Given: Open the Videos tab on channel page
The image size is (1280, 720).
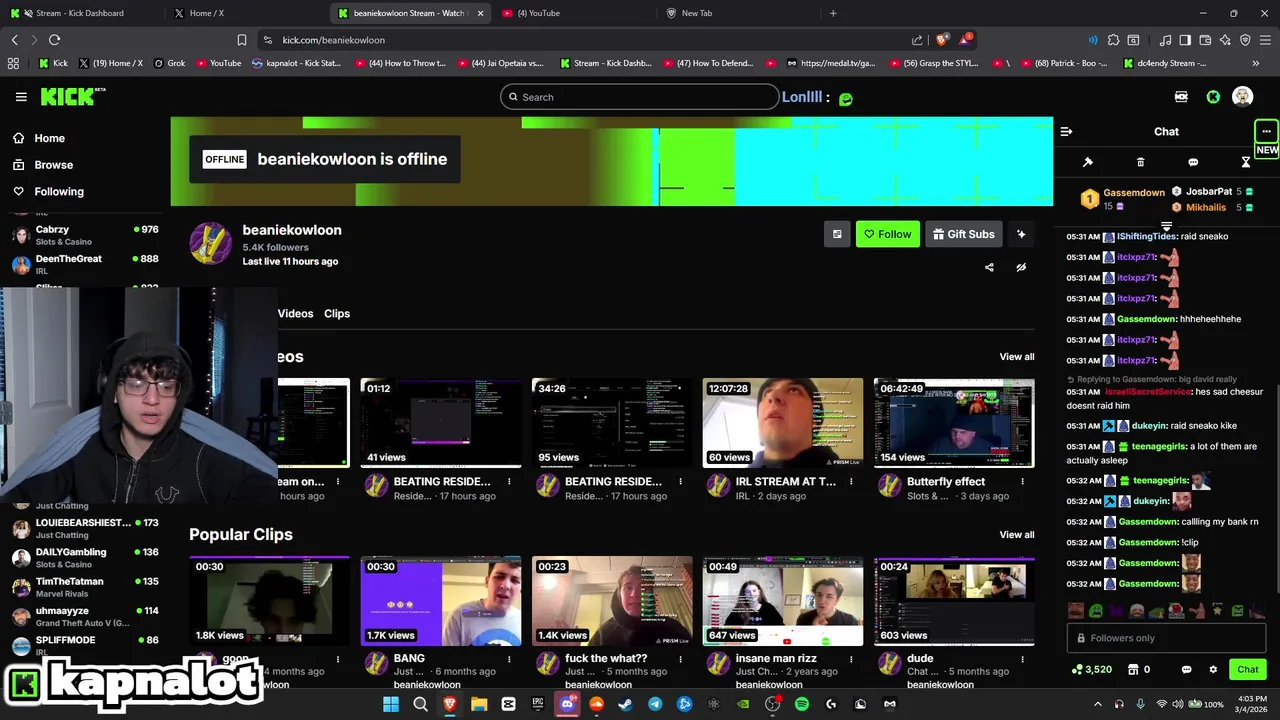Looking at the screenshot, I should click(295, 313).
